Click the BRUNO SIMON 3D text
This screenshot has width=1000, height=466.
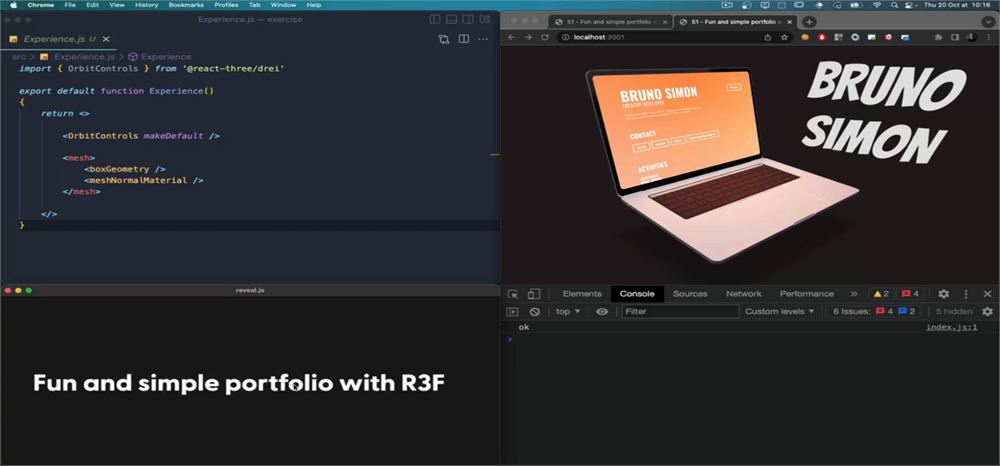[x=883, y=113]
